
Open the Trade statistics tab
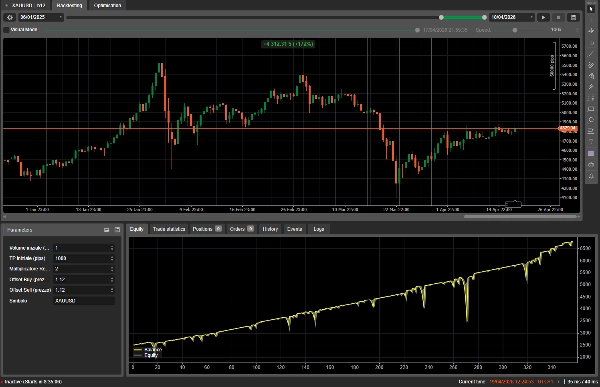[169, 229]
